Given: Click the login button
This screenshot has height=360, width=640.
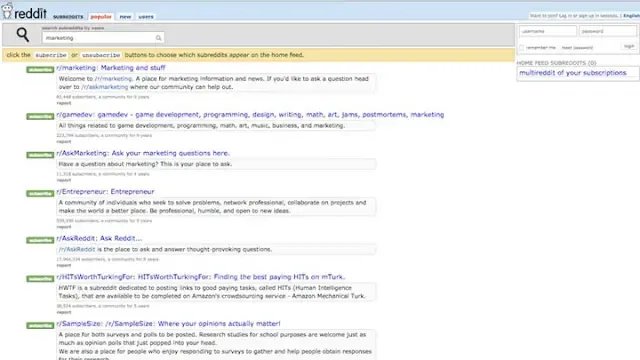Looking at the screenshot, I should pos(629,47).
